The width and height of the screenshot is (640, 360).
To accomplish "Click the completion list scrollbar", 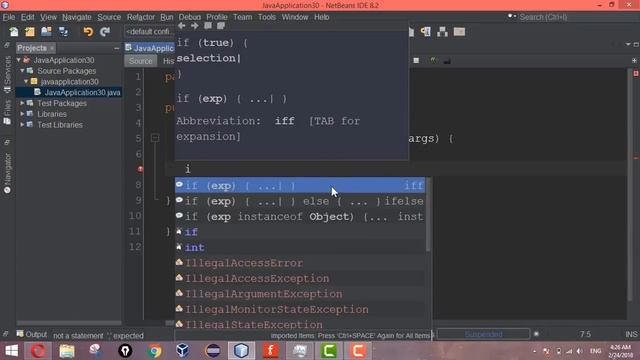I will (428, 214).
